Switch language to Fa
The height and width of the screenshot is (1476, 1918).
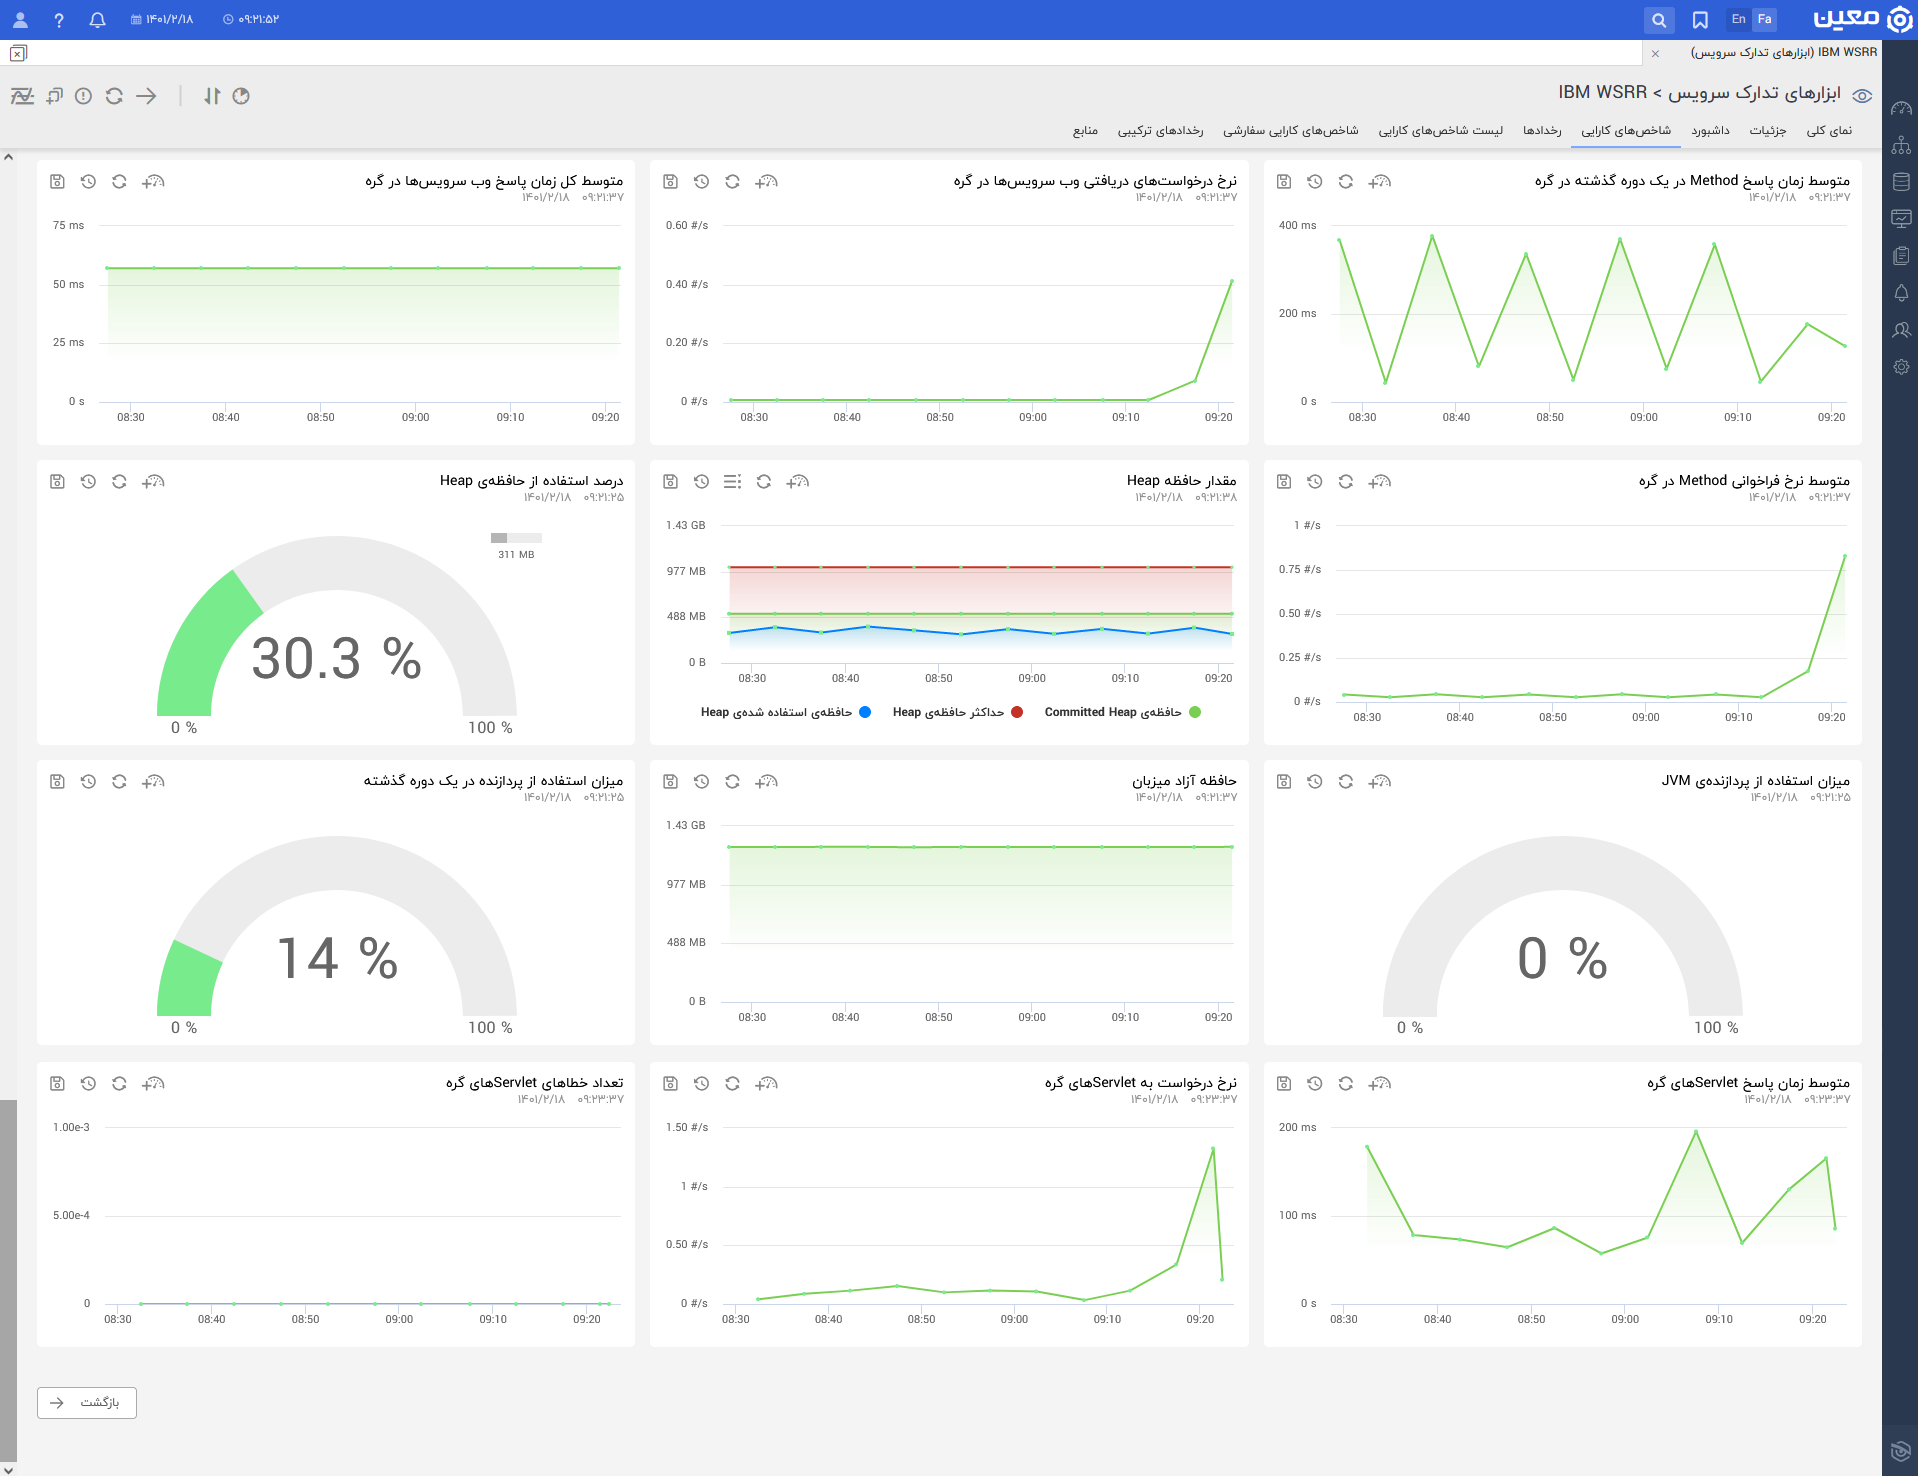(x=1764, y=19)
